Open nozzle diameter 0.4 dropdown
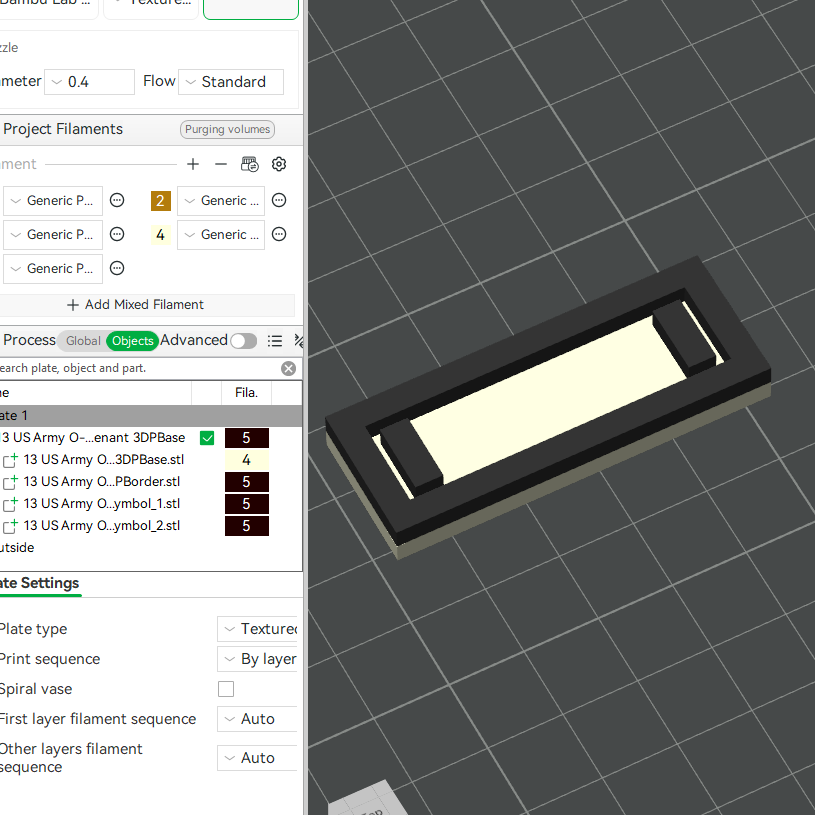815x815 pixels. 89,82
